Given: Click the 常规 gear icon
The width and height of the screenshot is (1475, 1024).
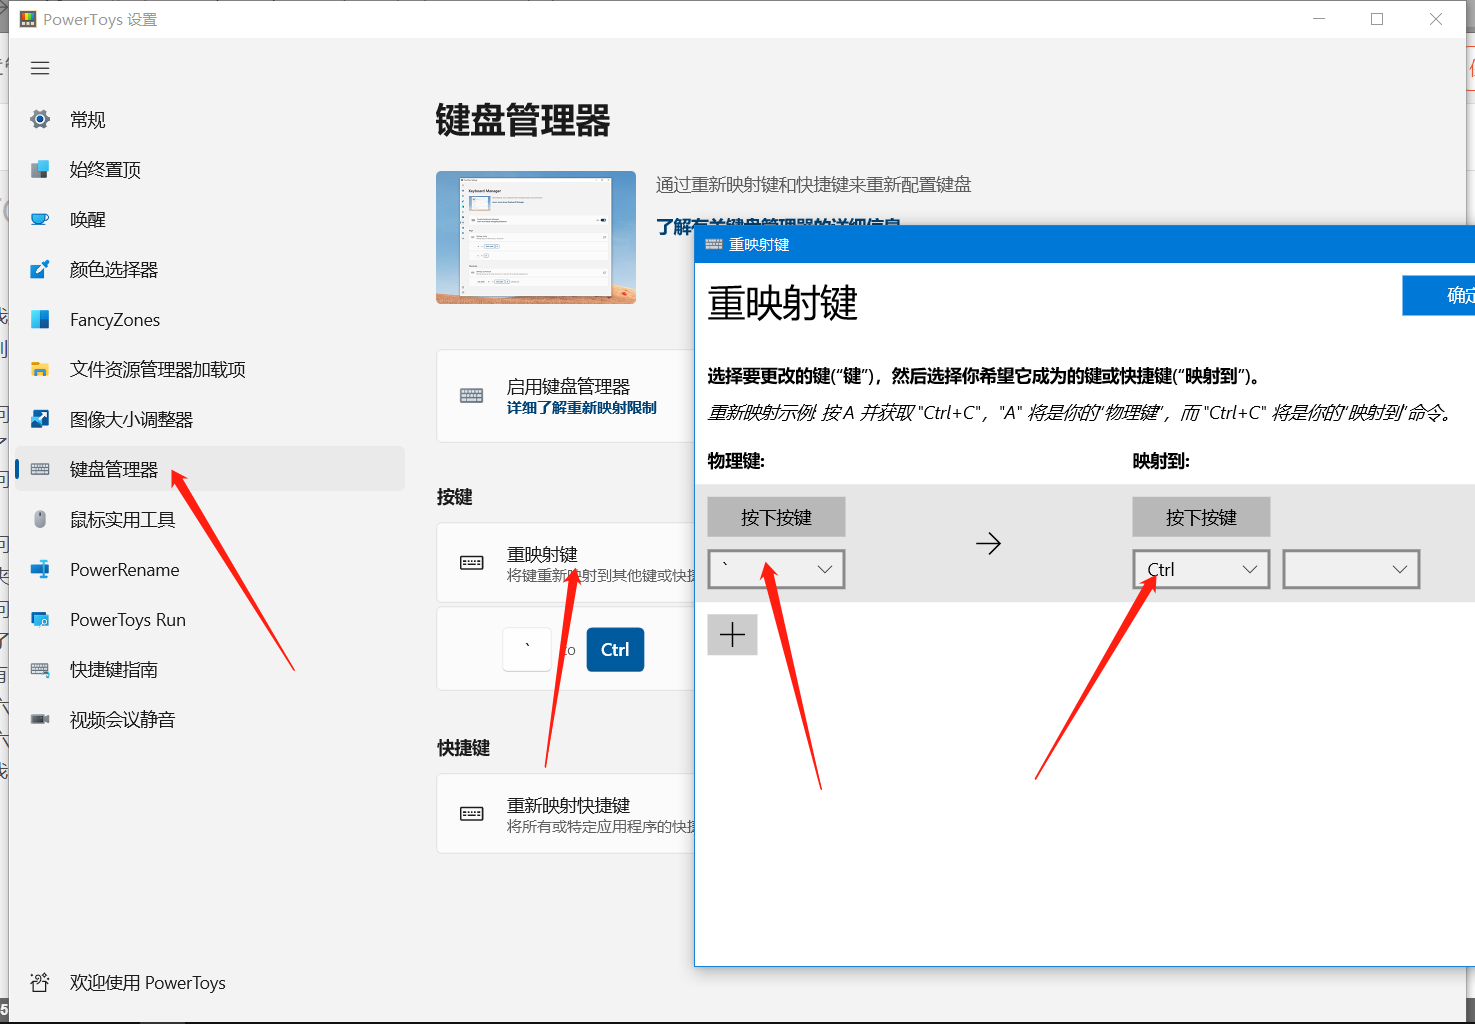Looking at the screenshot, I should pos(40,119).
